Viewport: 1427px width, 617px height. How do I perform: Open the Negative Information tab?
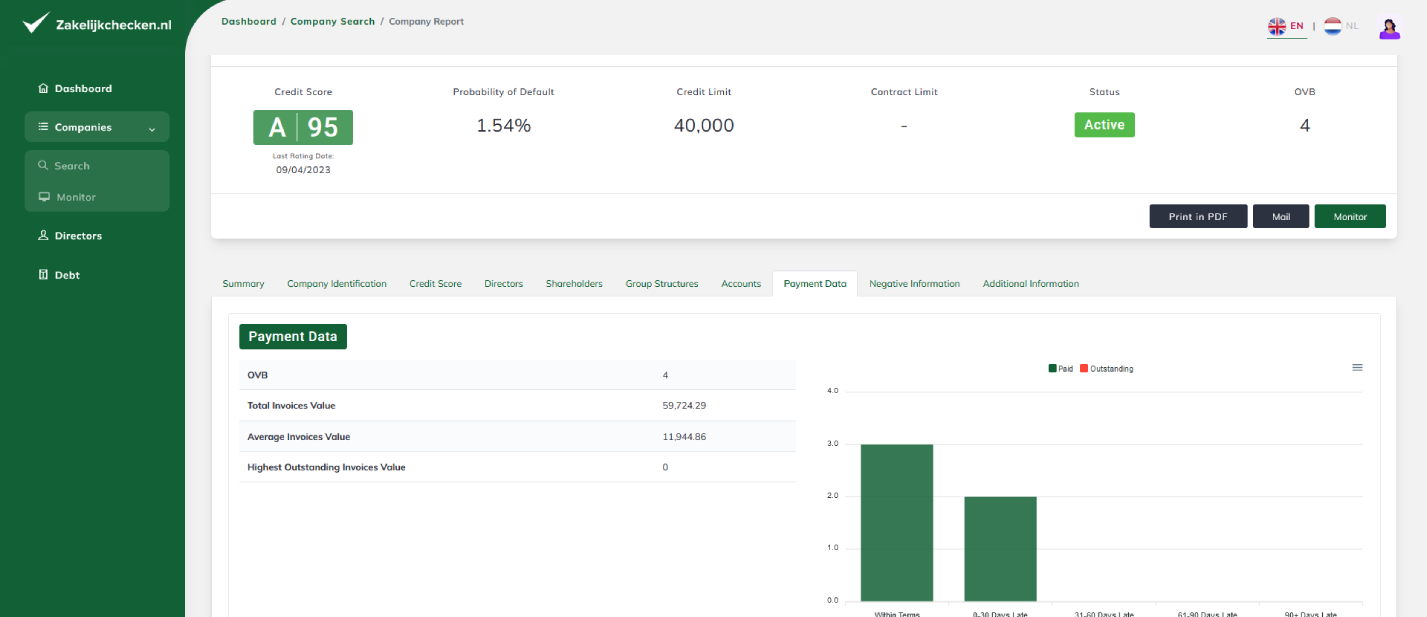coord(914,284)
